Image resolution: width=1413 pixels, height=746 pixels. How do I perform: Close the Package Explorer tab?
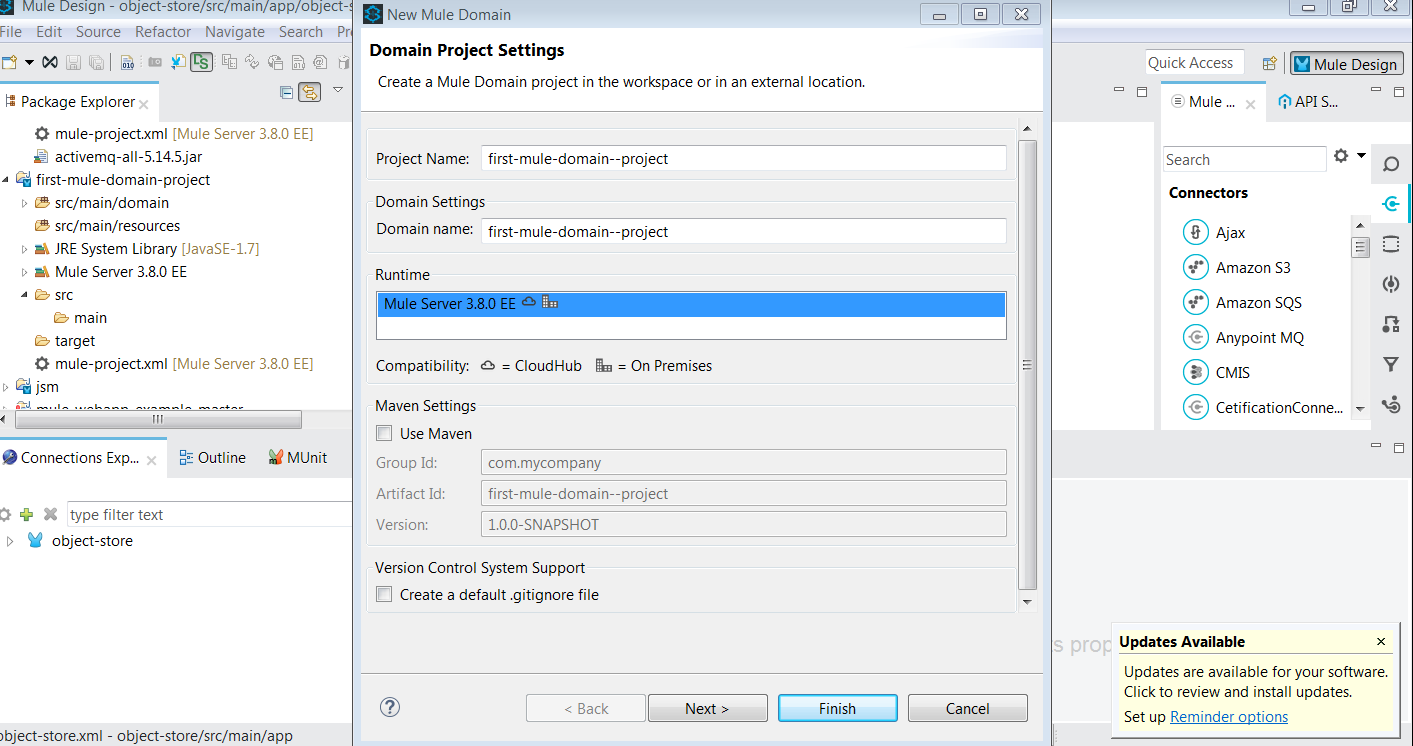click(x=144, y=103)
